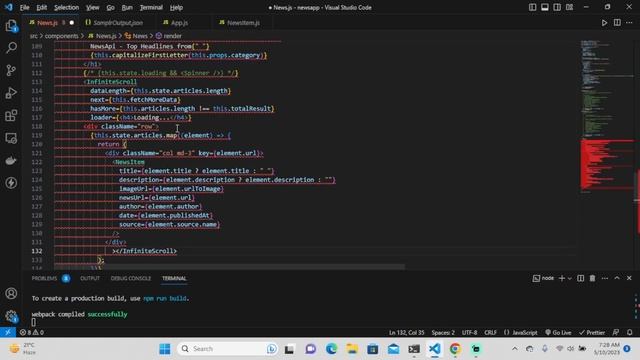The width and height of the screenshot is (640, 360).
Task: Open the File menu
Action: [24, 7]
